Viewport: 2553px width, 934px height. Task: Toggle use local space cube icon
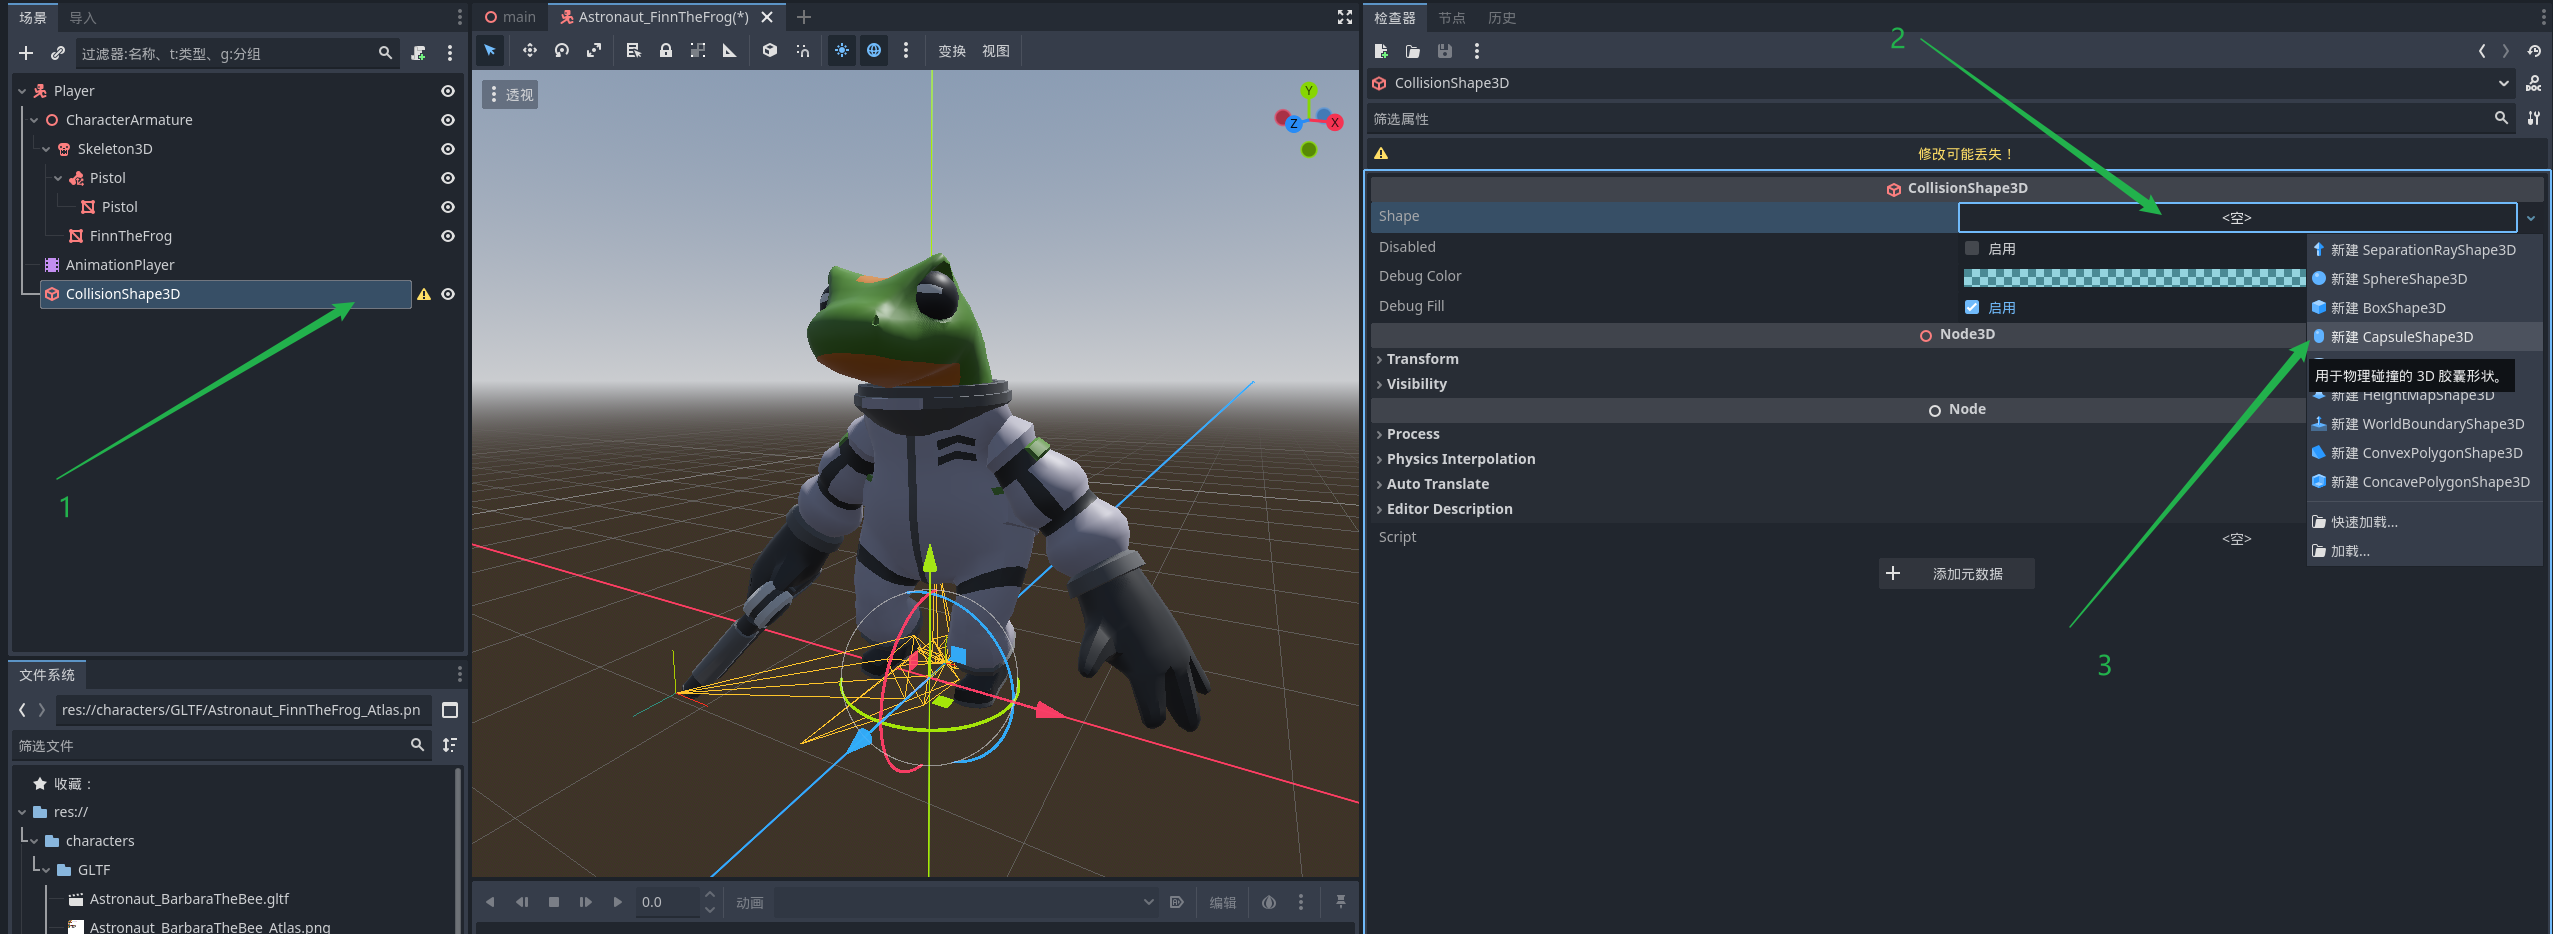pyautogui.click(x=770, y=50)
